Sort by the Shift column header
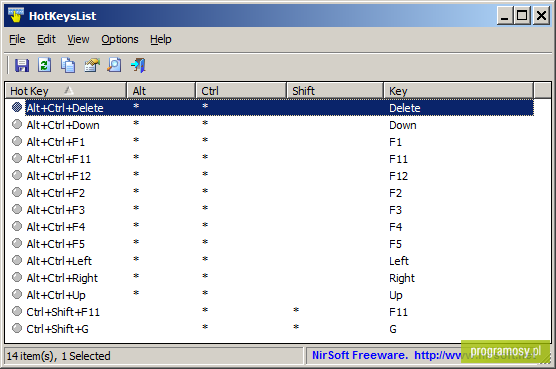Image resolution: width=556 pixels, height=369 pixels. click(335, 91)
